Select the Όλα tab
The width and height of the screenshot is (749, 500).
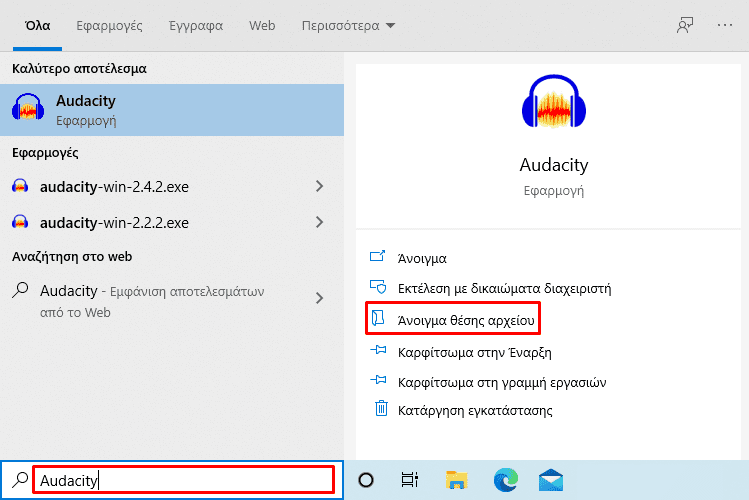coord(37,25)
